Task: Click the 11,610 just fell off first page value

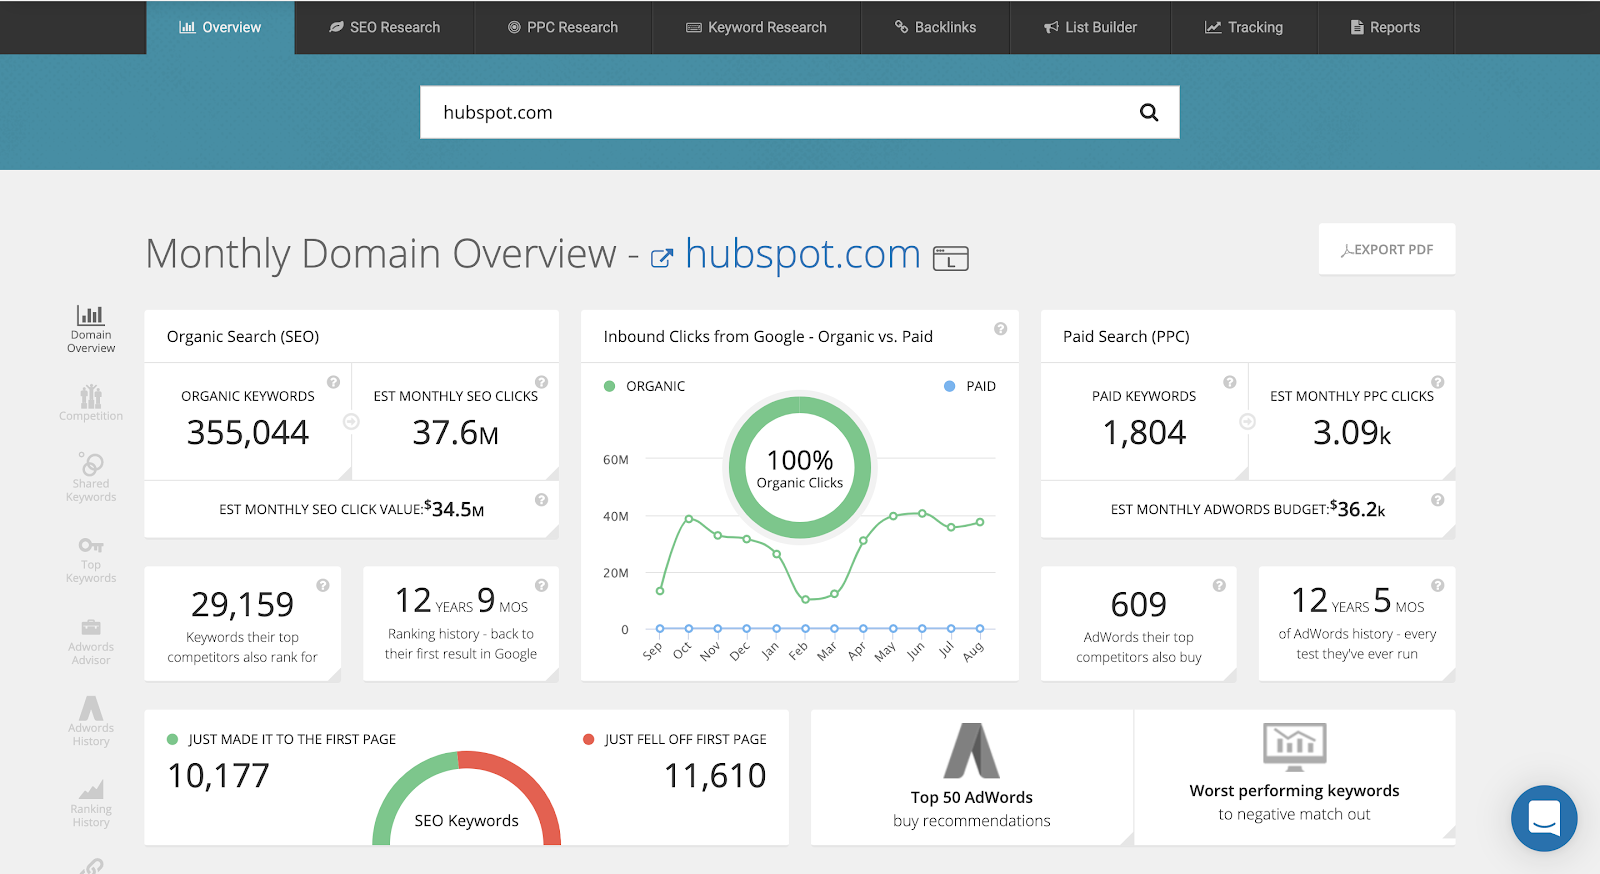Action: tap(715, 776)
